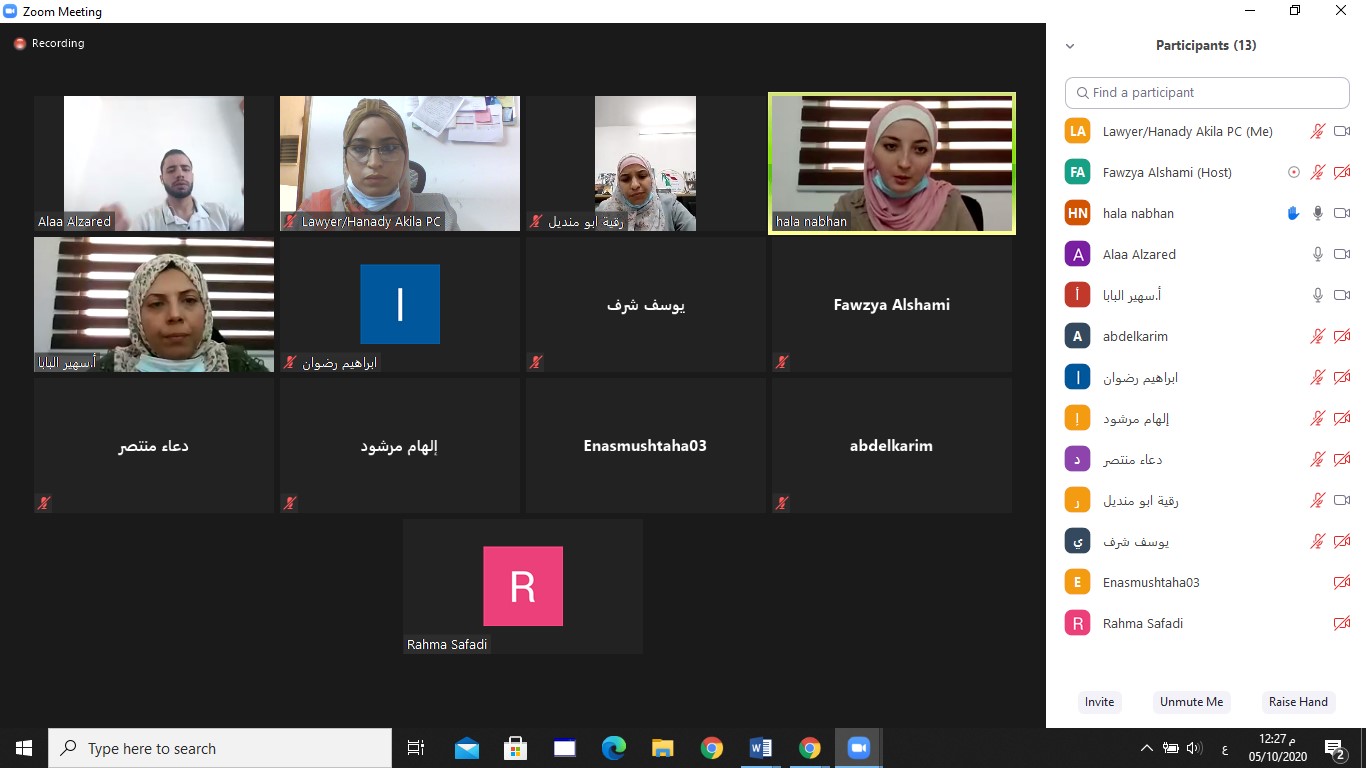
Task: Open Word from the taskbar
Action: click(x=760, y=748)
